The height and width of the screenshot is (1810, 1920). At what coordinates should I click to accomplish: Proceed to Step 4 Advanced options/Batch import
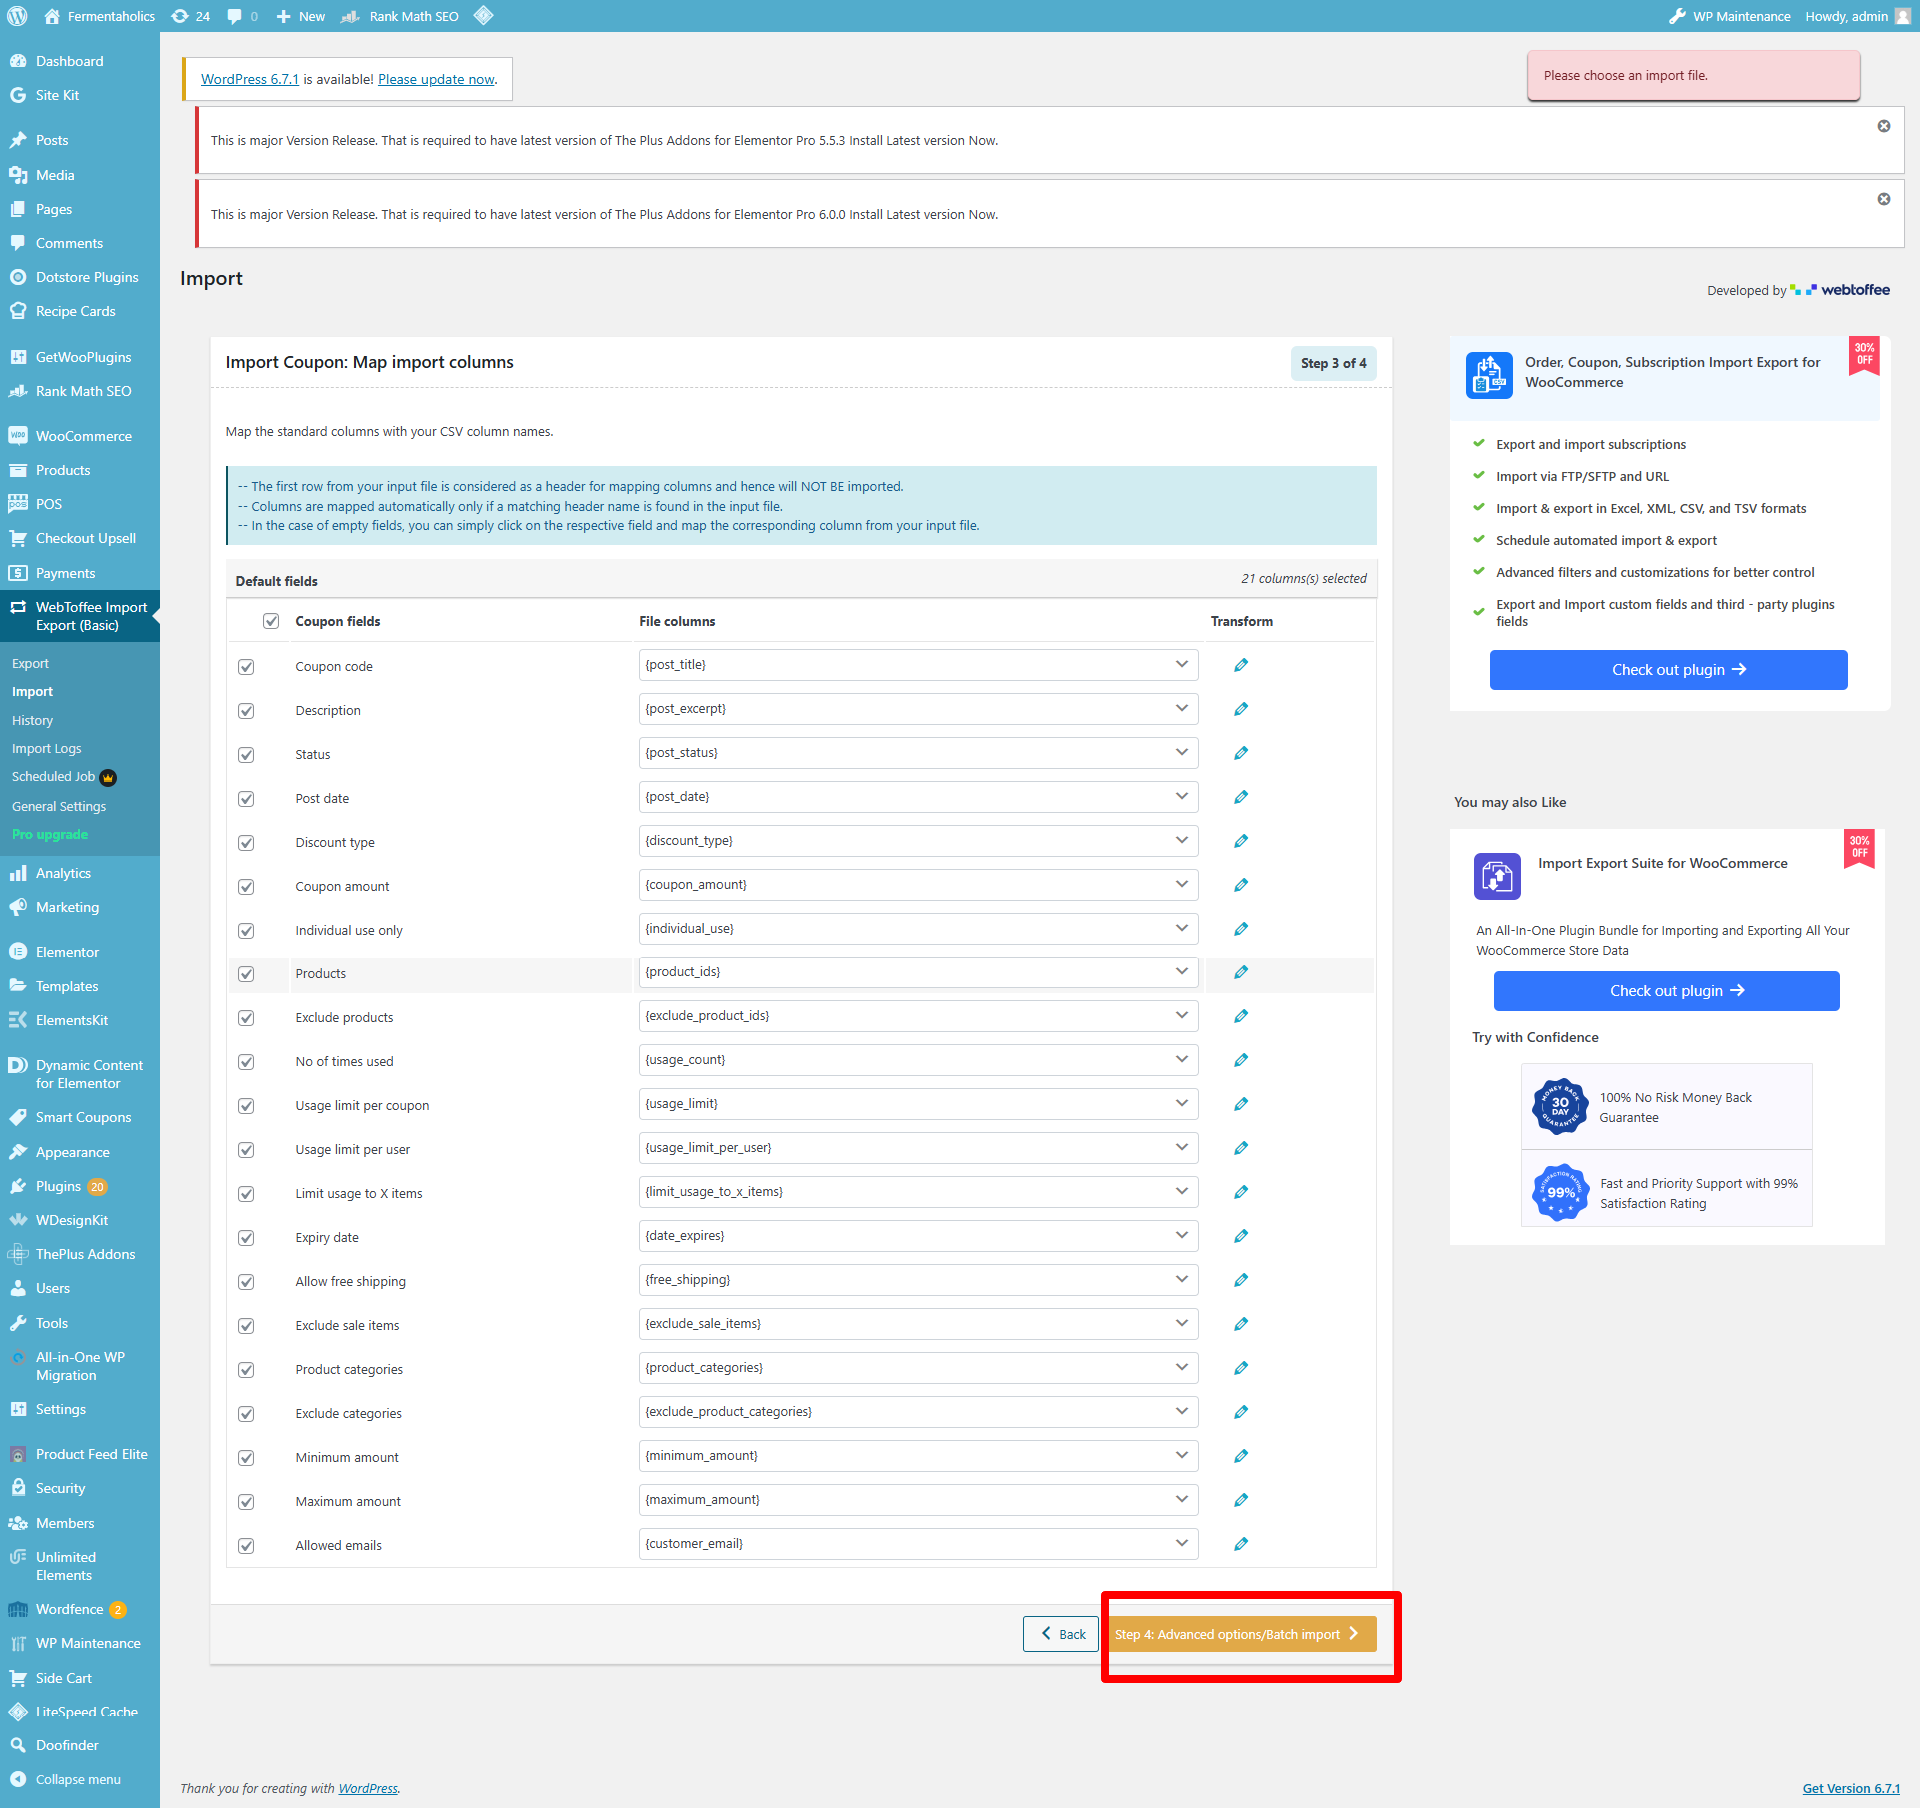[1240, 1634]
